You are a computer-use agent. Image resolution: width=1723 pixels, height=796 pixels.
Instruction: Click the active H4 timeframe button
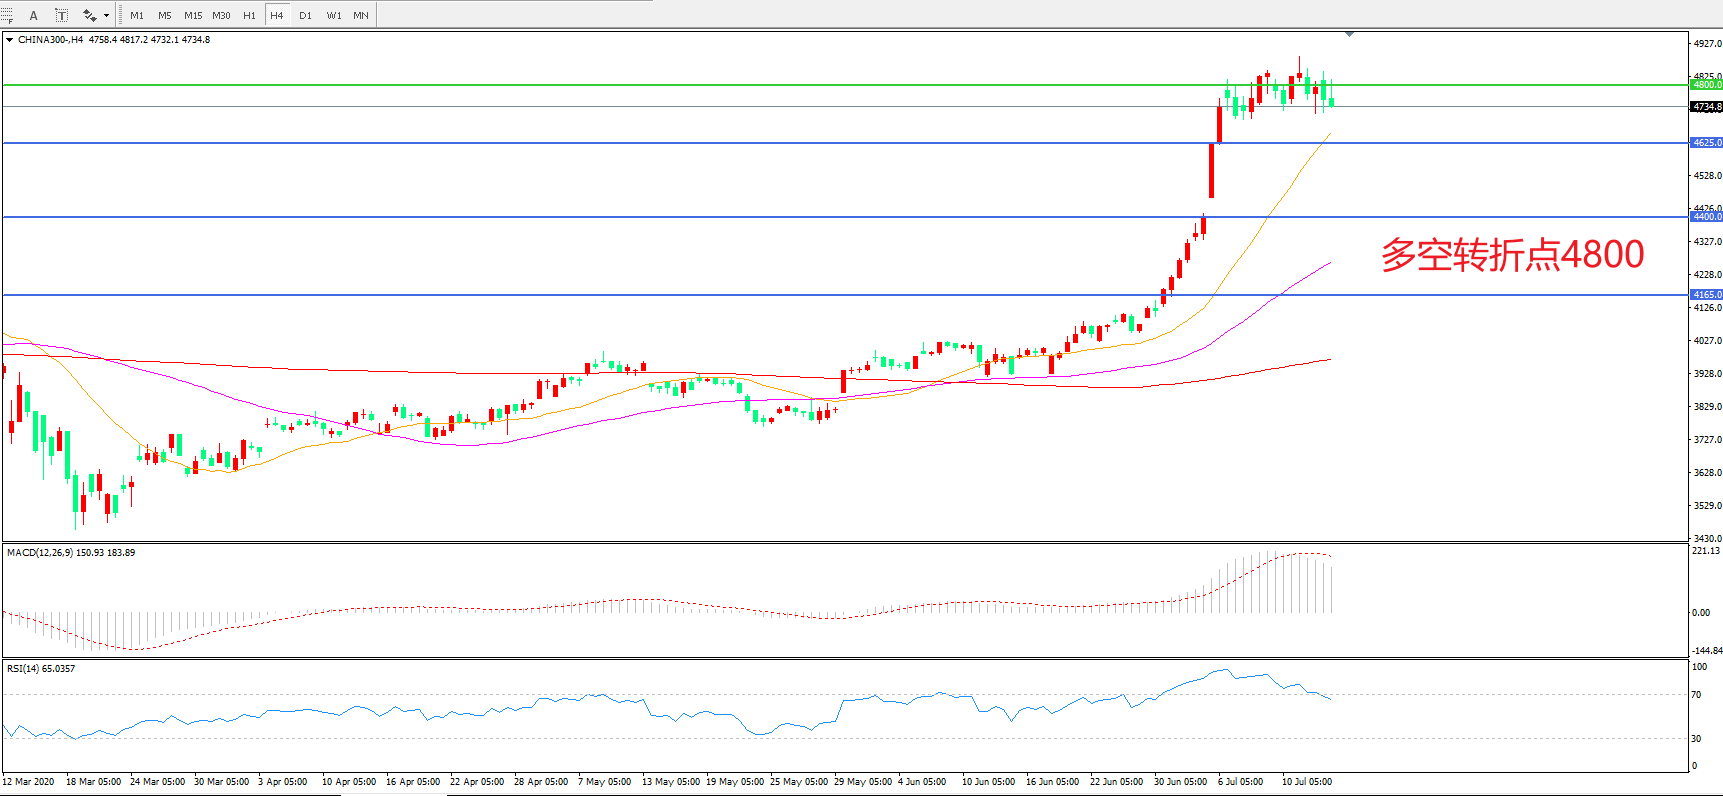277,15
